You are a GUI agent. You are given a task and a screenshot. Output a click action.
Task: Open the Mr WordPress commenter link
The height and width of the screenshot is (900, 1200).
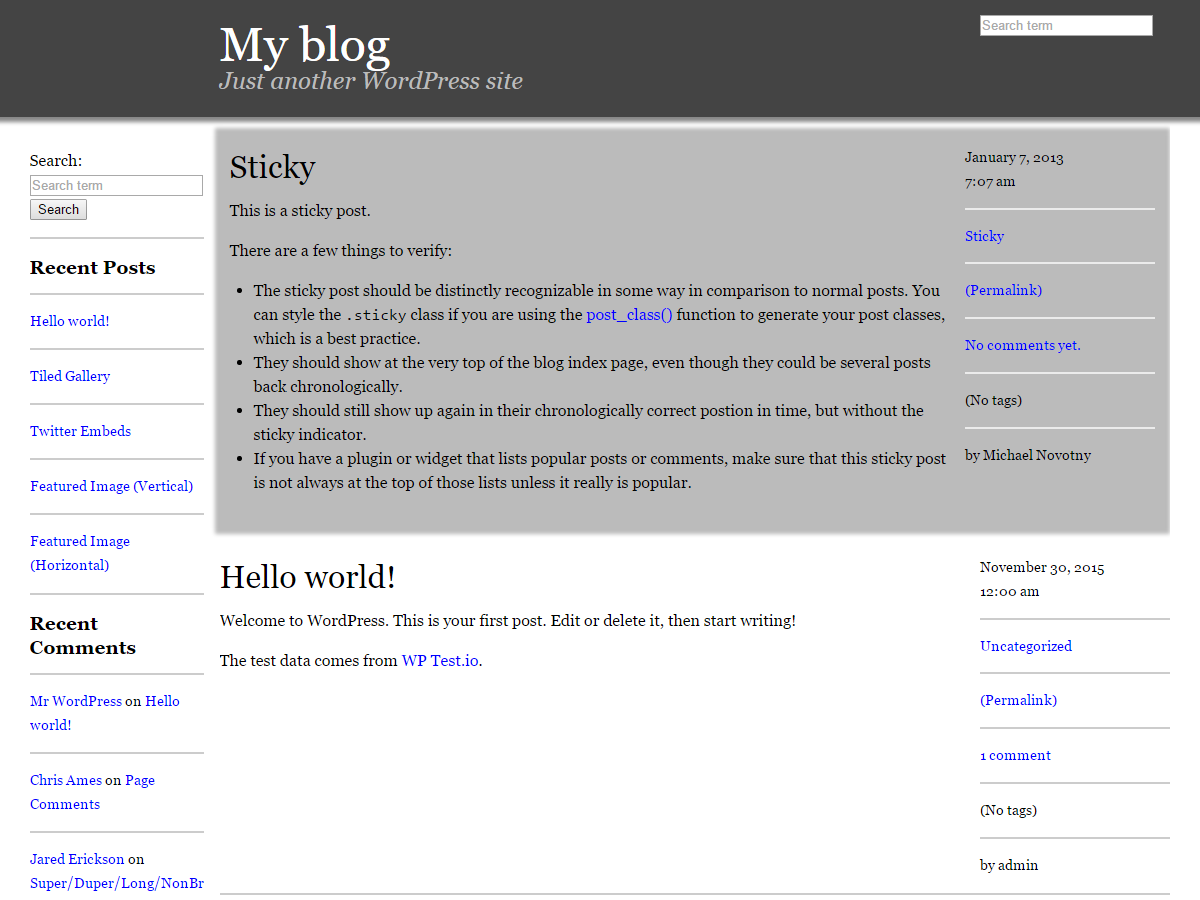click(x=76, y=701)
